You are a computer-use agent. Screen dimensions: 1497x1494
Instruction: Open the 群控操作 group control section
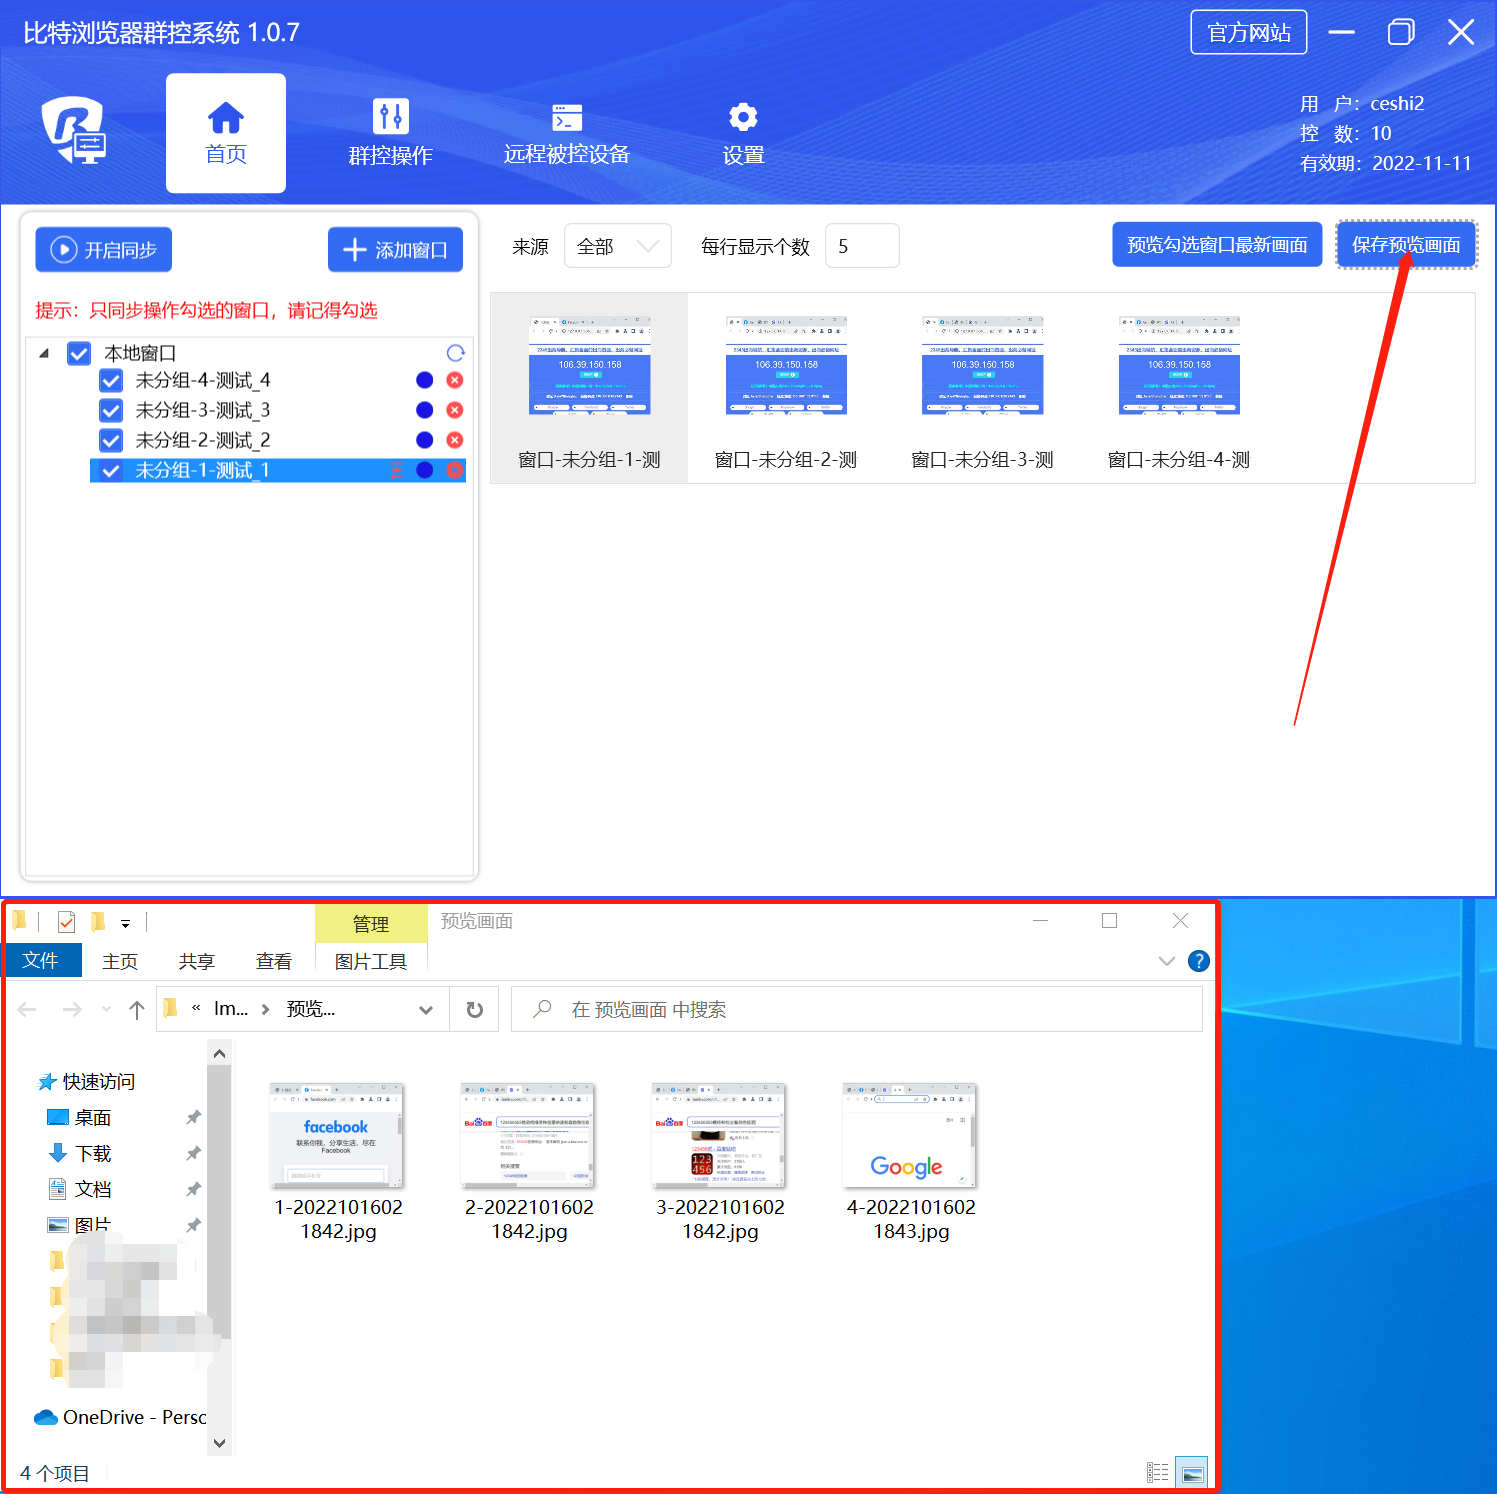390,133
